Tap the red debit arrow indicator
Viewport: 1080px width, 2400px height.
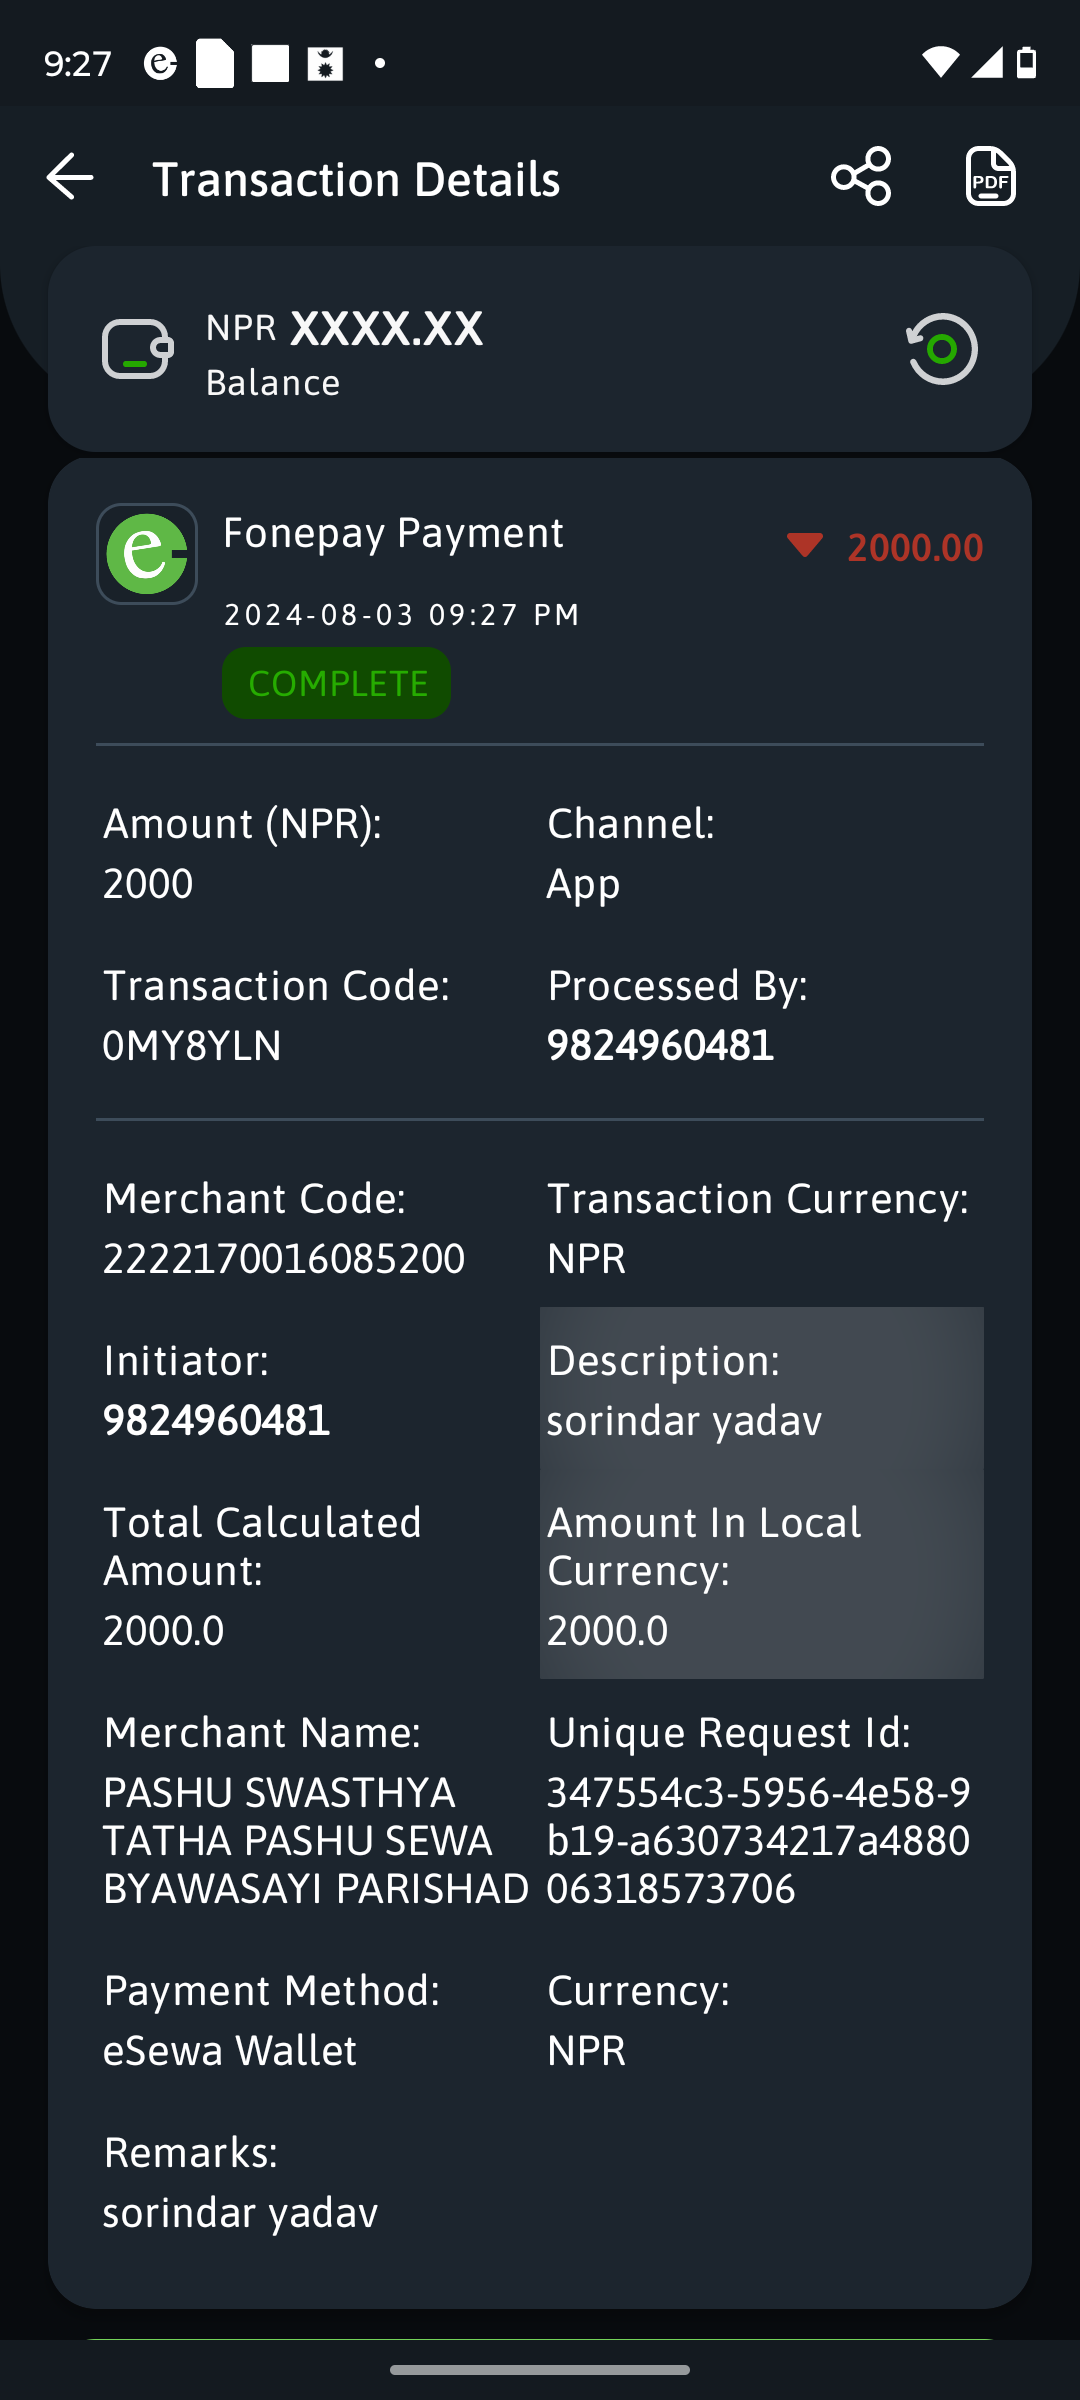coord(804,546)
